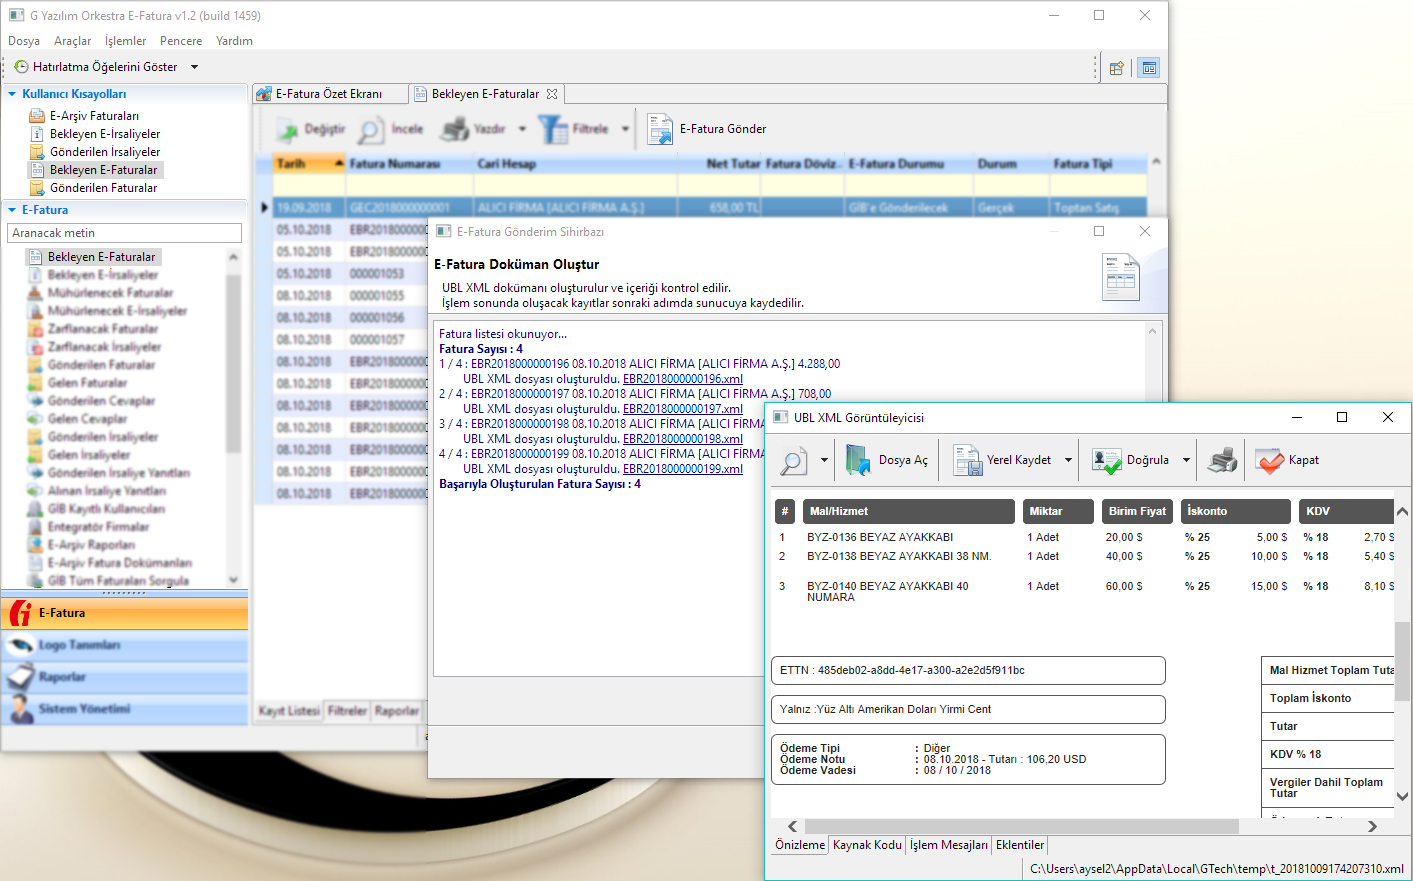
Task: Click the E-Fatura Gönder toolbar icon
Action: point(660,129)
